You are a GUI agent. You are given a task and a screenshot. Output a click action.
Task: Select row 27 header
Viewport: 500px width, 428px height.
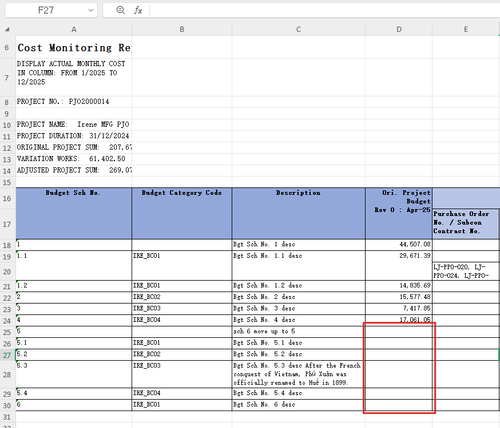[7, 355]
